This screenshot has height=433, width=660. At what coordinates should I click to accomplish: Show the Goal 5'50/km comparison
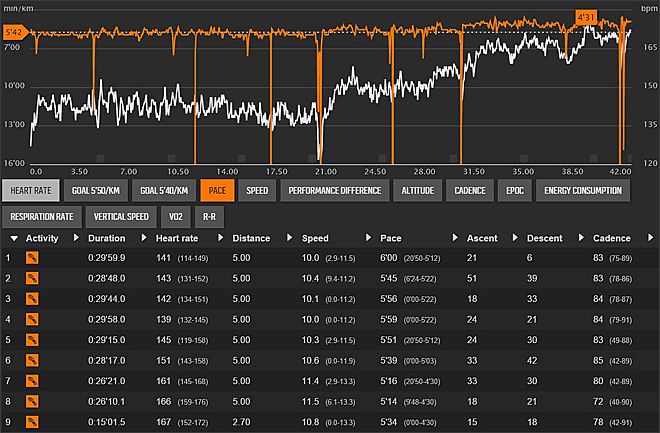pyautogui.click(x=96, y=189)
